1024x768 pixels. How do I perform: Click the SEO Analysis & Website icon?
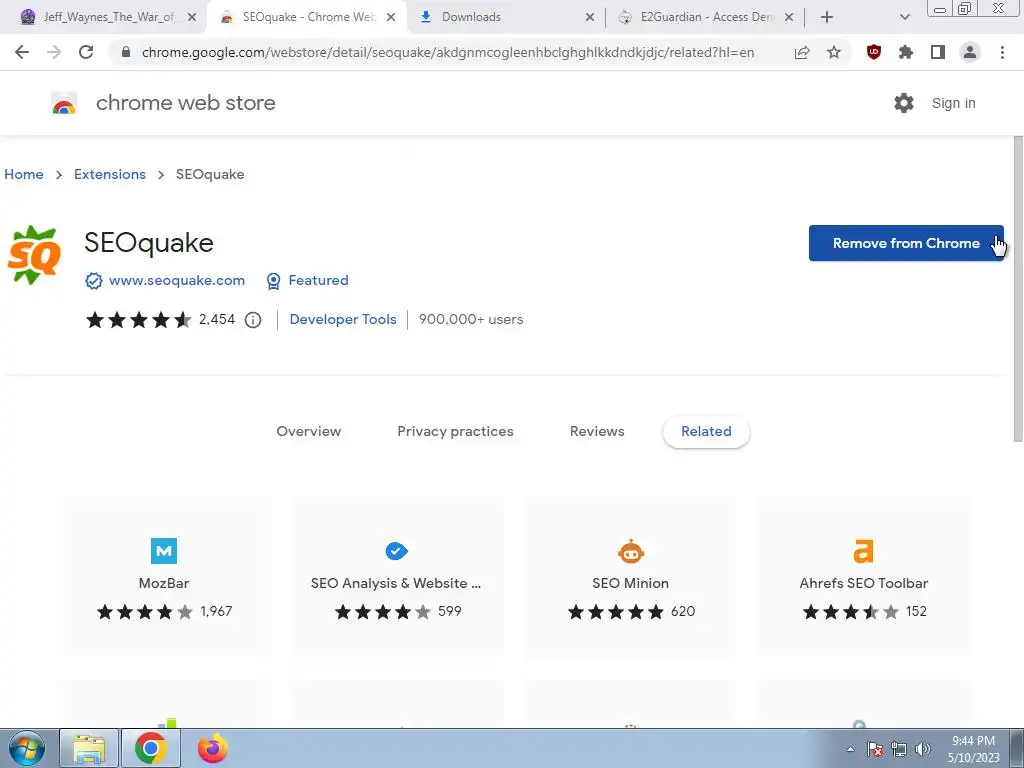396,551
